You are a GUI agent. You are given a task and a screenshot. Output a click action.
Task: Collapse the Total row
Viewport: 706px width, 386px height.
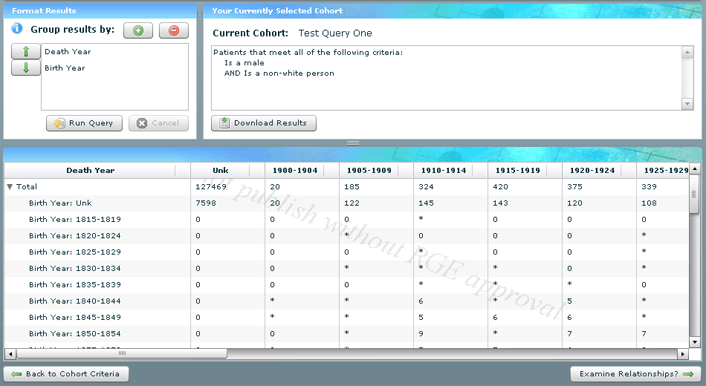pyautogui.click(x=10, y=186)
